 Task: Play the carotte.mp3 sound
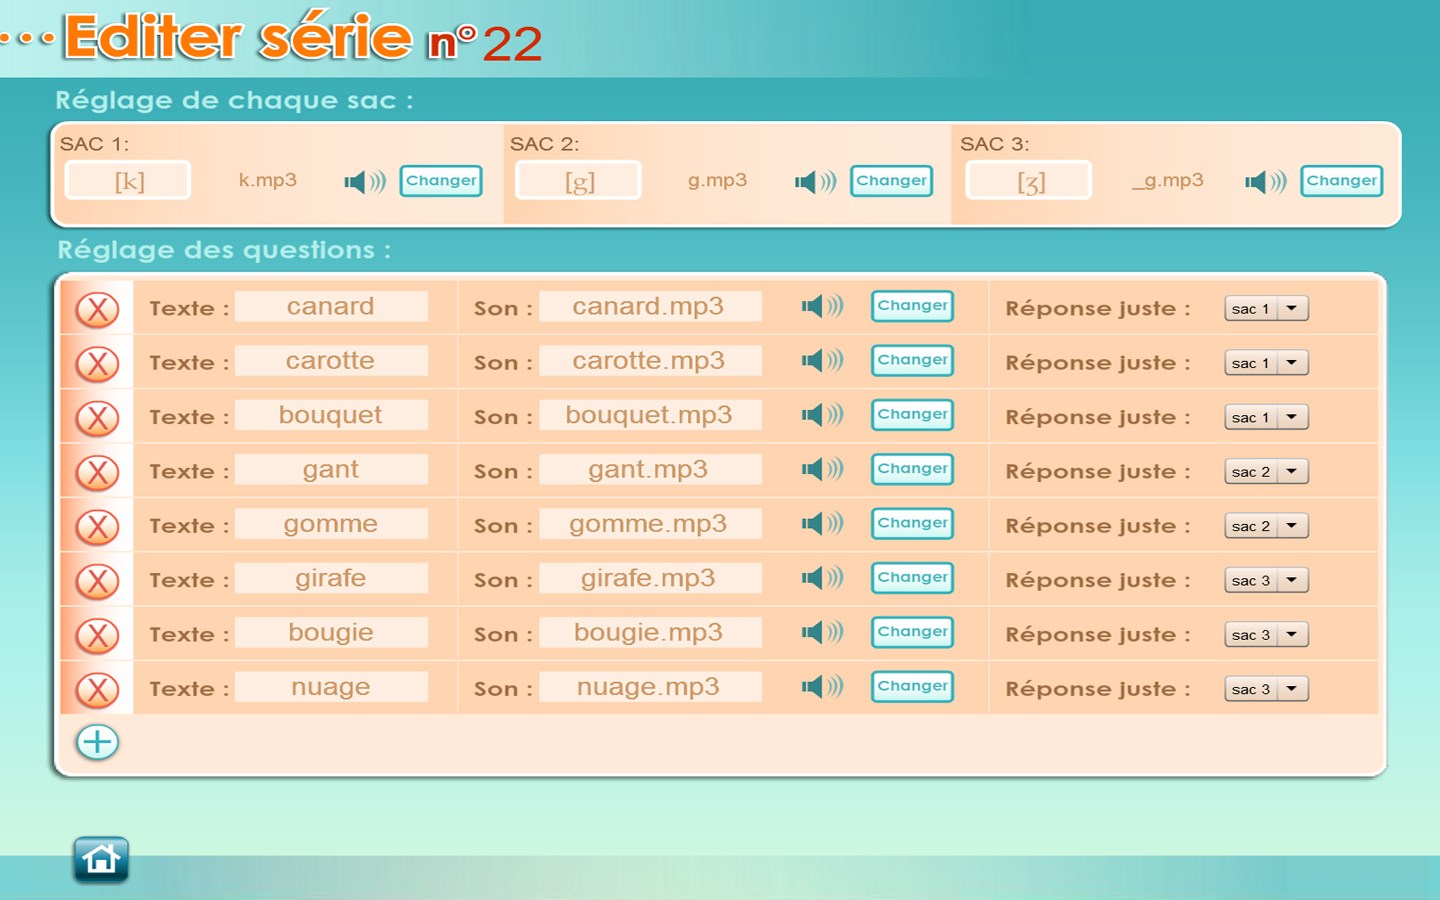coord(822,360)
